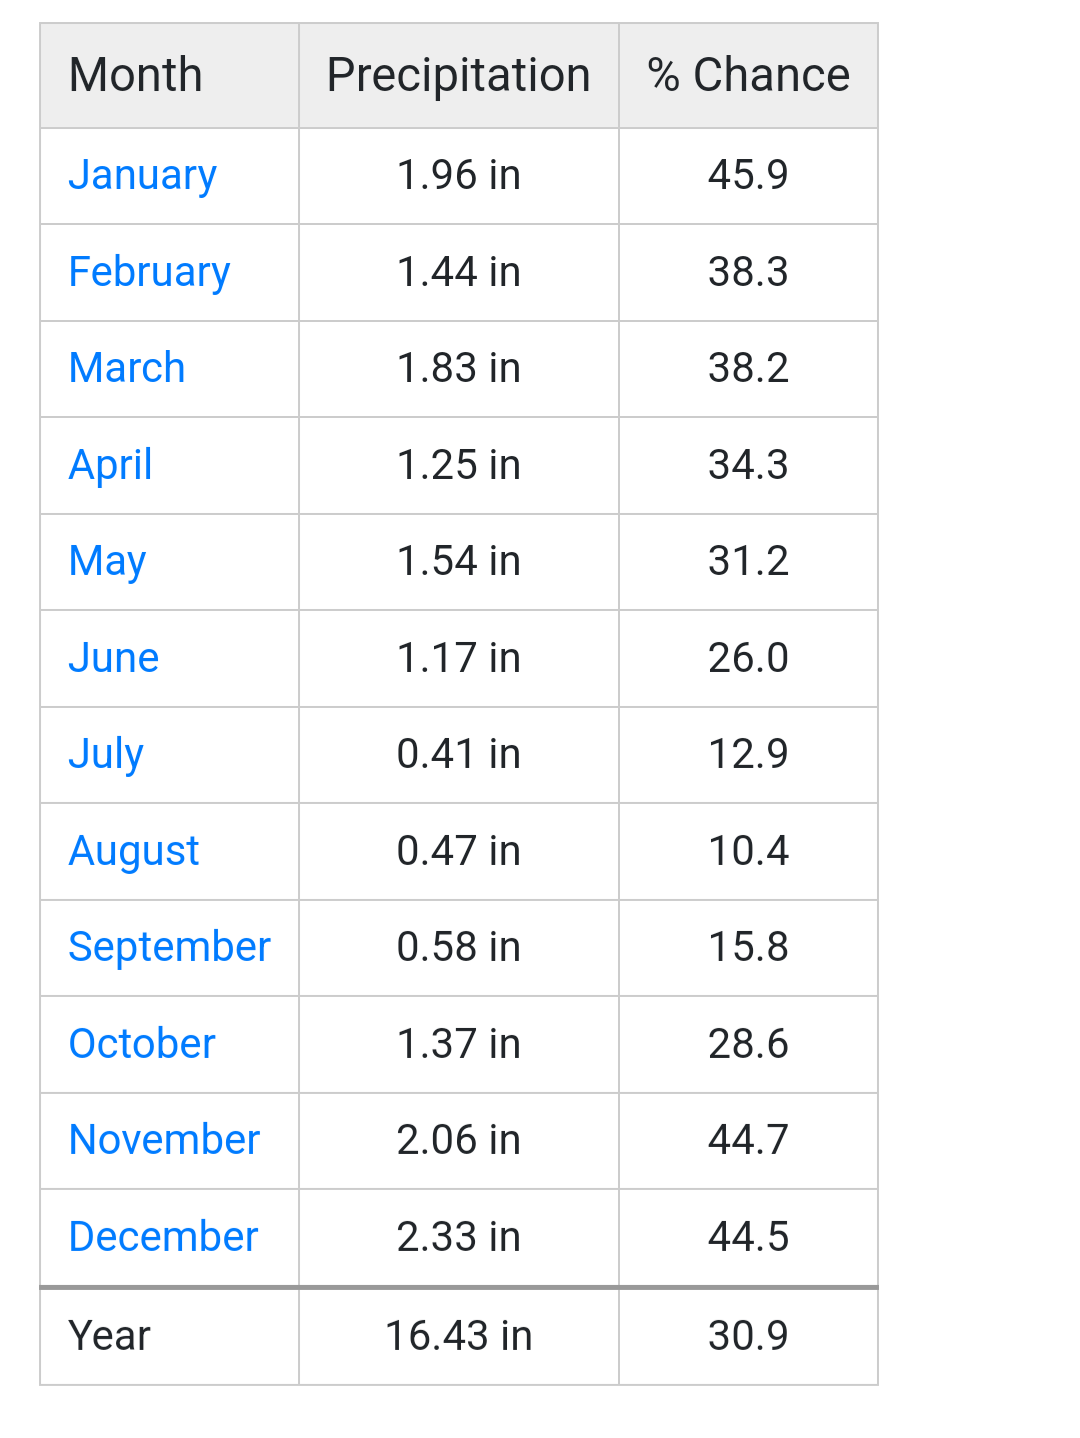Screen dimensions: 1080x1438
Task: Open the September month link
Action: click(x=169, y=948)
